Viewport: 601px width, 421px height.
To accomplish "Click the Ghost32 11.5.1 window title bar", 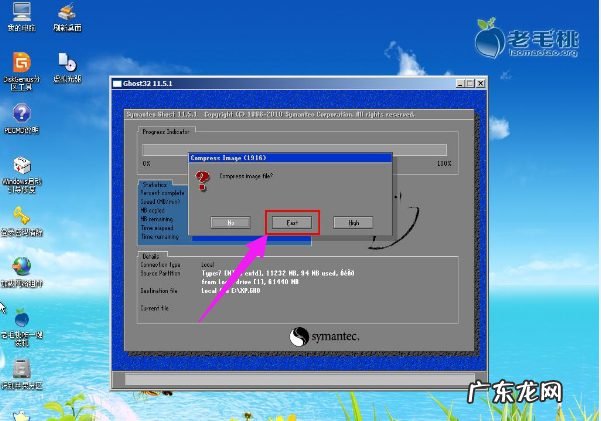I will pos(299,83).
